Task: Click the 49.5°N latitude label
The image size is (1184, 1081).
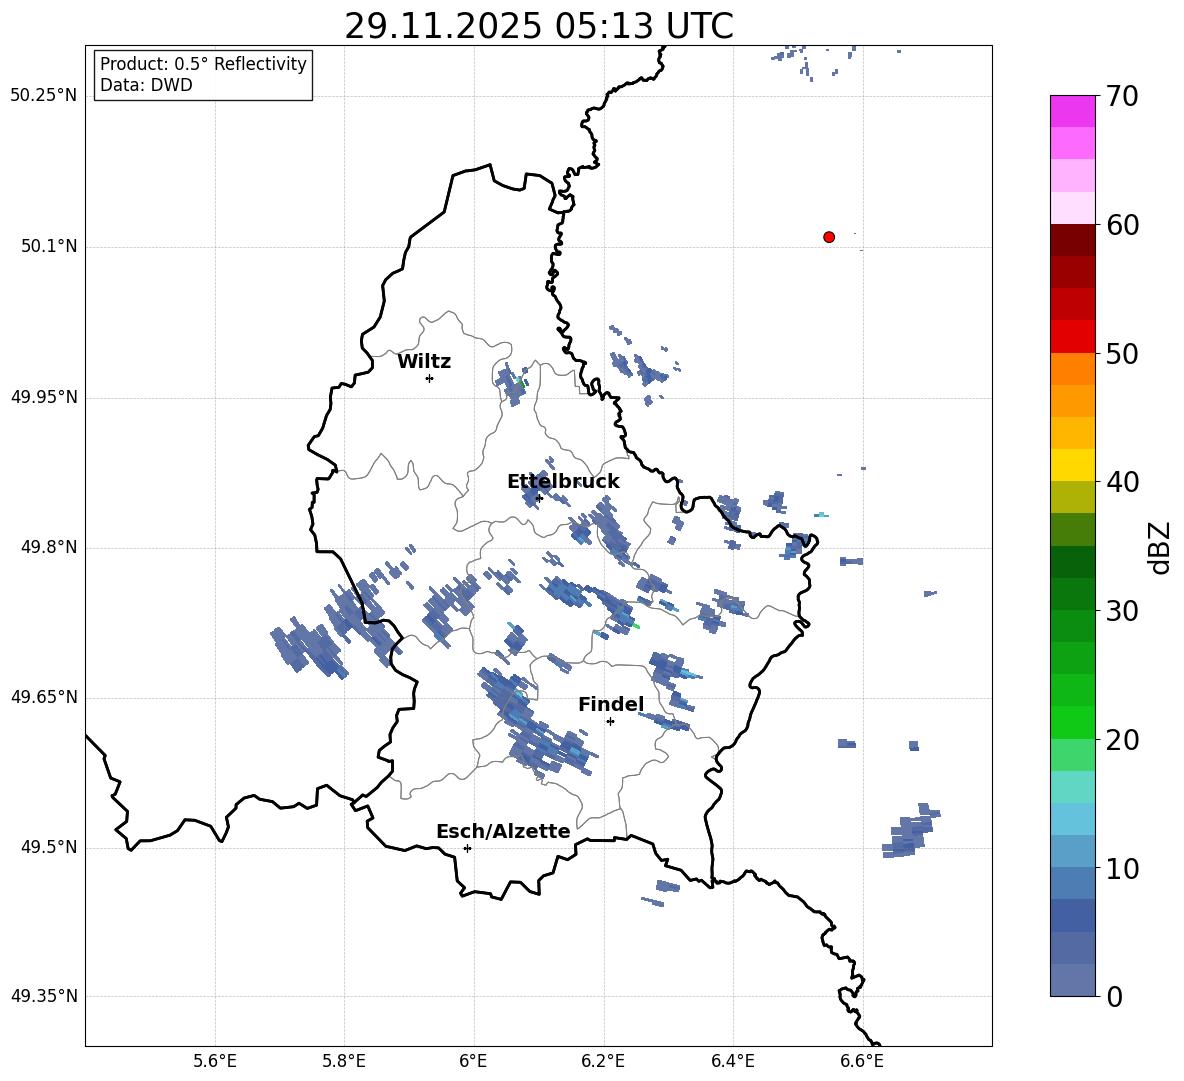Action: point(49,847)
